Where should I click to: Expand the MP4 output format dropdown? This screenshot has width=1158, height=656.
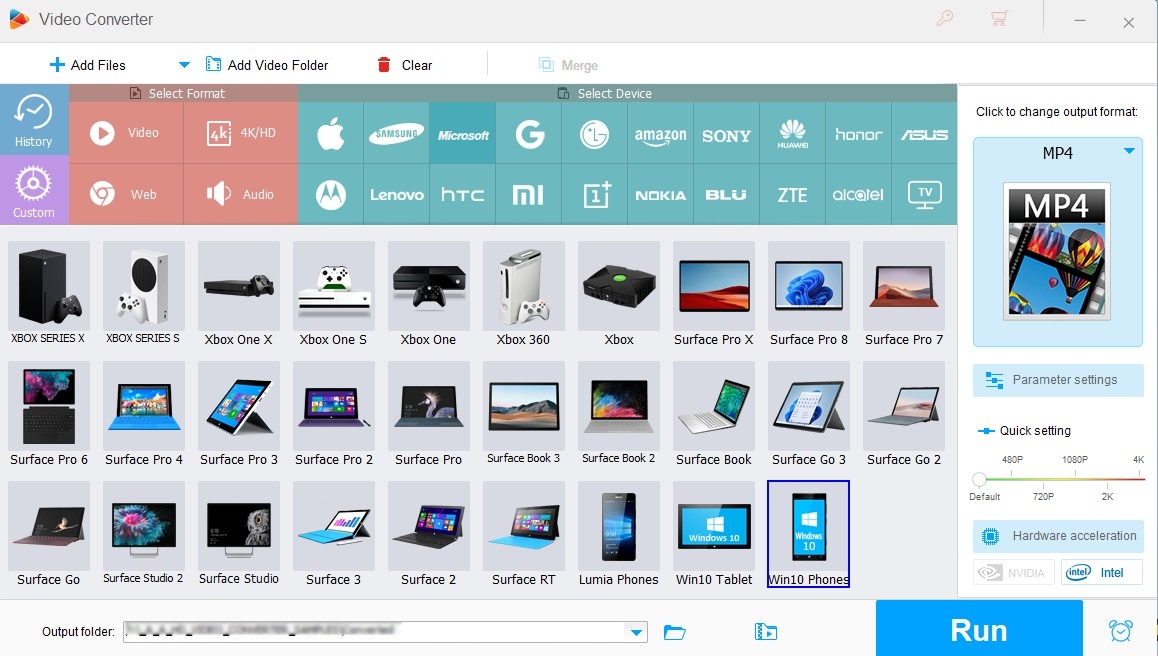(x=1129, y=152)
